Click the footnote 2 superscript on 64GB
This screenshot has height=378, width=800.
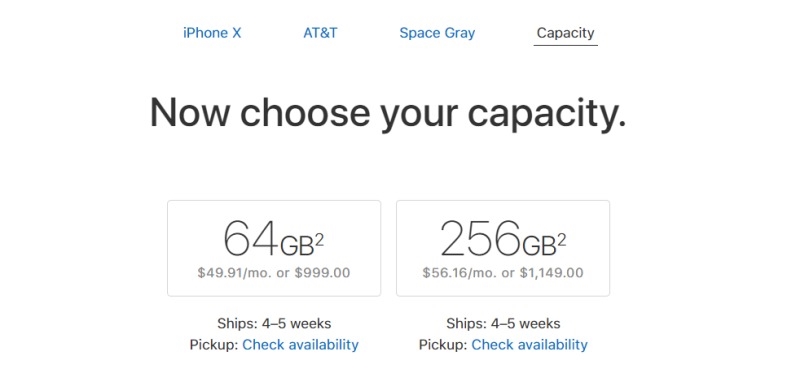coord(319,240)
